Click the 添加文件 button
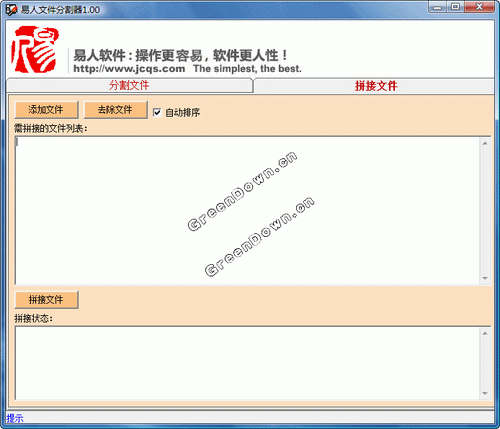 coord(46,110)
